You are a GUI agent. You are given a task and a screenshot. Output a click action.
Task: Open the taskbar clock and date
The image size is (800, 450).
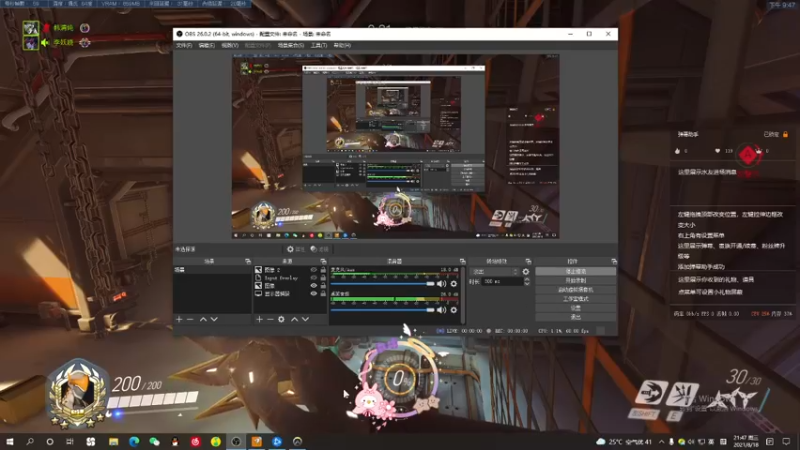746,441
